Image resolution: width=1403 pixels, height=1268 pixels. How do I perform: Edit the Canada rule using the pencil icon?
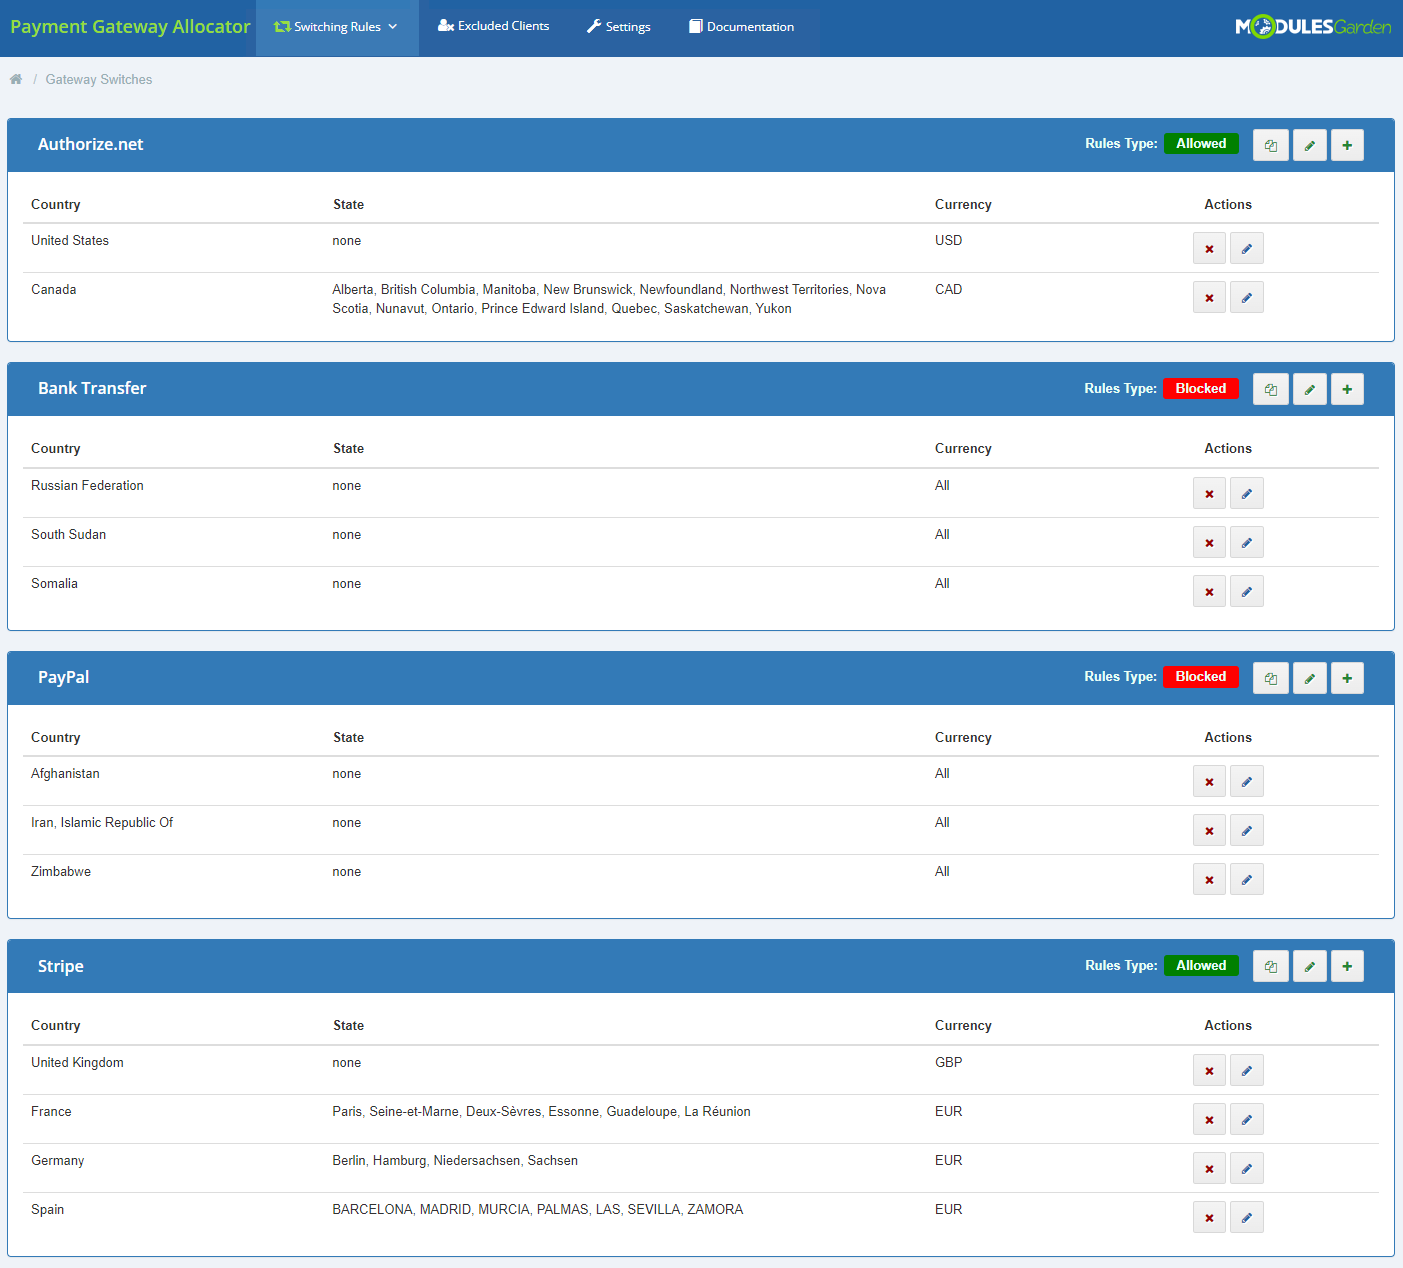click(x=1246, y=297)
